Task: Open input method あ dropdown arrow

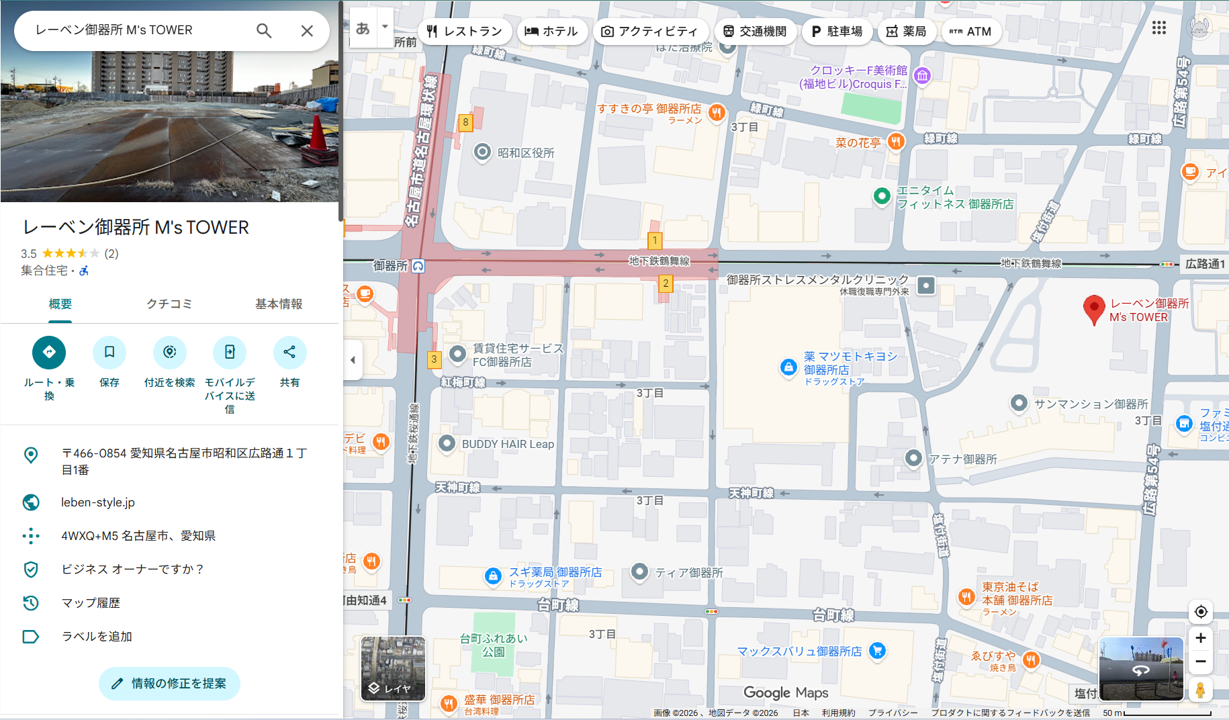Action: pos(385,28)
